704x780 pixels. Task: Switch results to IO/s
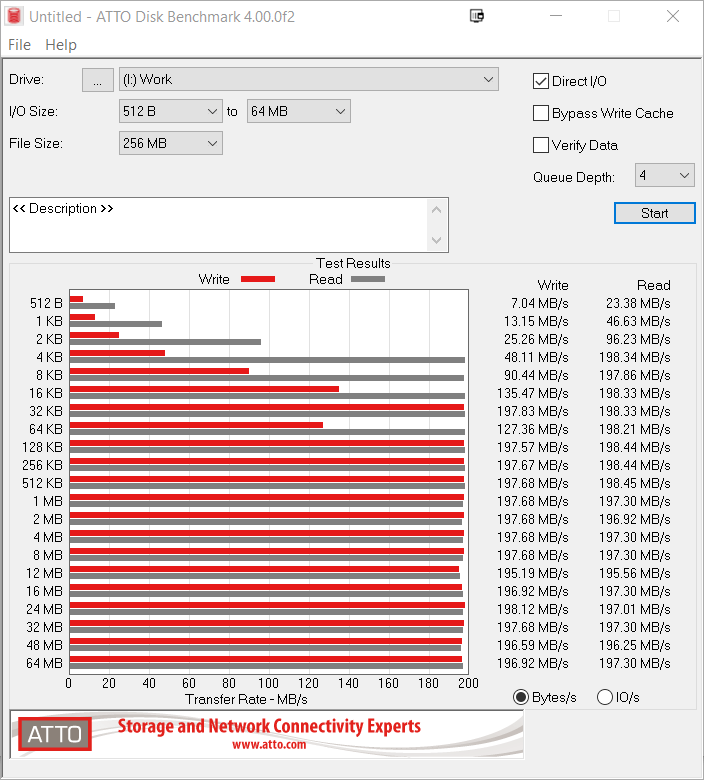604,697
